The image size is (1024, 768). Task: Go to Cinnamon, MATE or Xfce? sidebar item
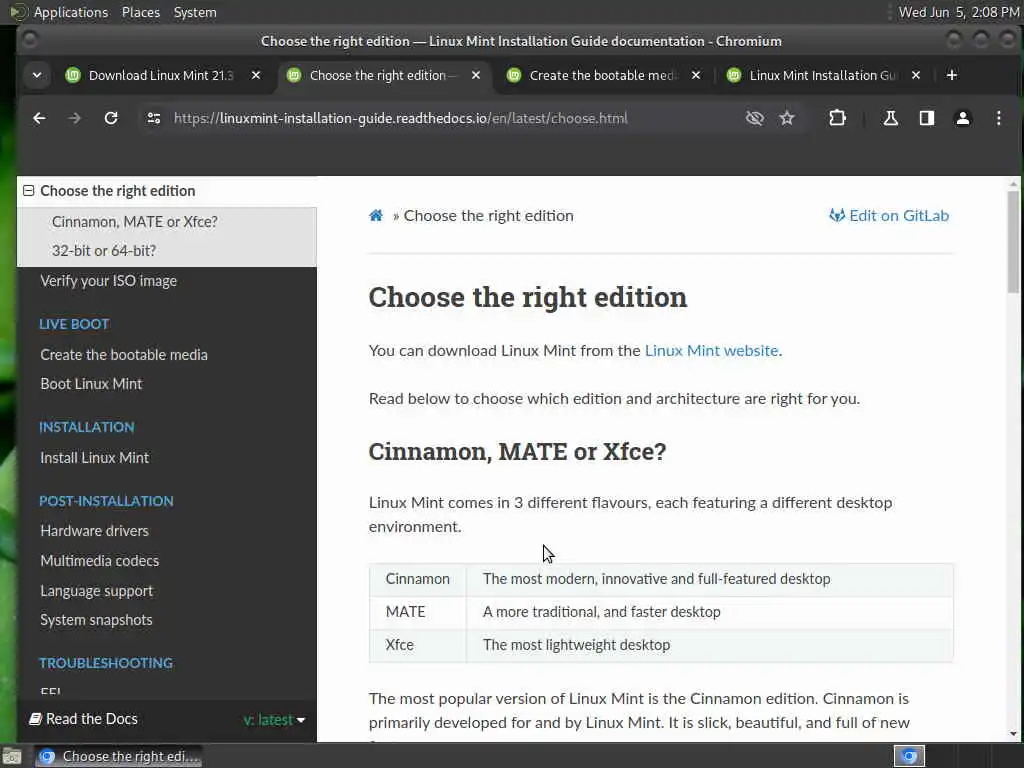click(135, 222)
